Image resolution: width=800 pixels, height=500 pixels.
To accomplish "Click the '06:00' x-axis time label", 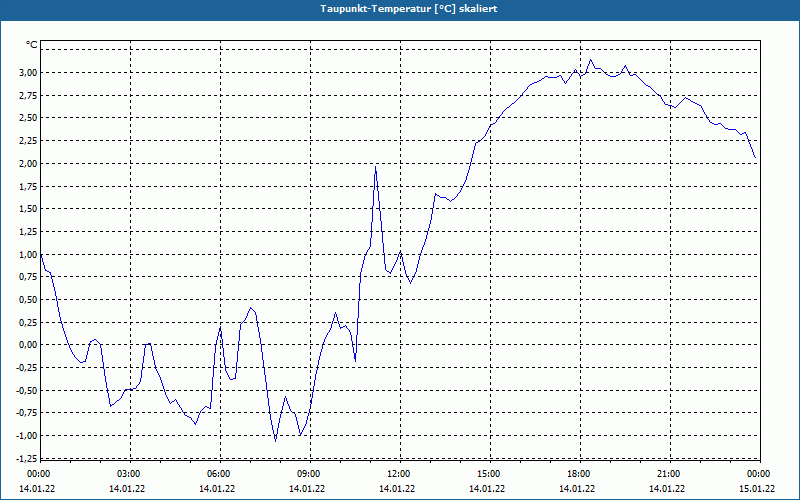I will [218, 474].
